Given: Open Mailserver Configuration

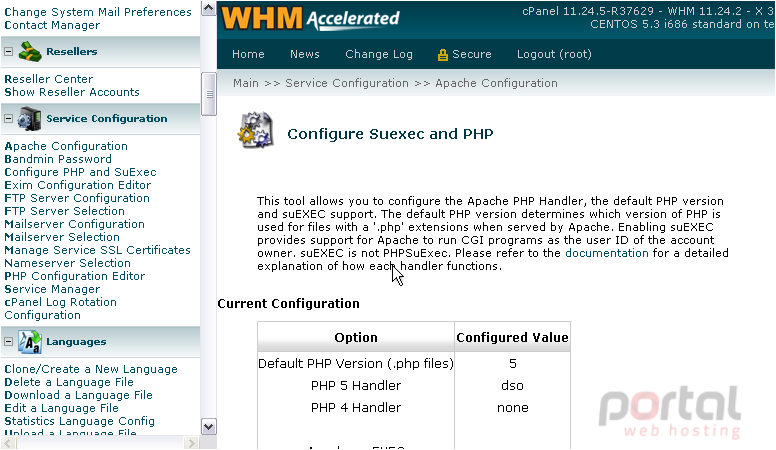Looking at the screenshot, I should [x=74, y=224].
